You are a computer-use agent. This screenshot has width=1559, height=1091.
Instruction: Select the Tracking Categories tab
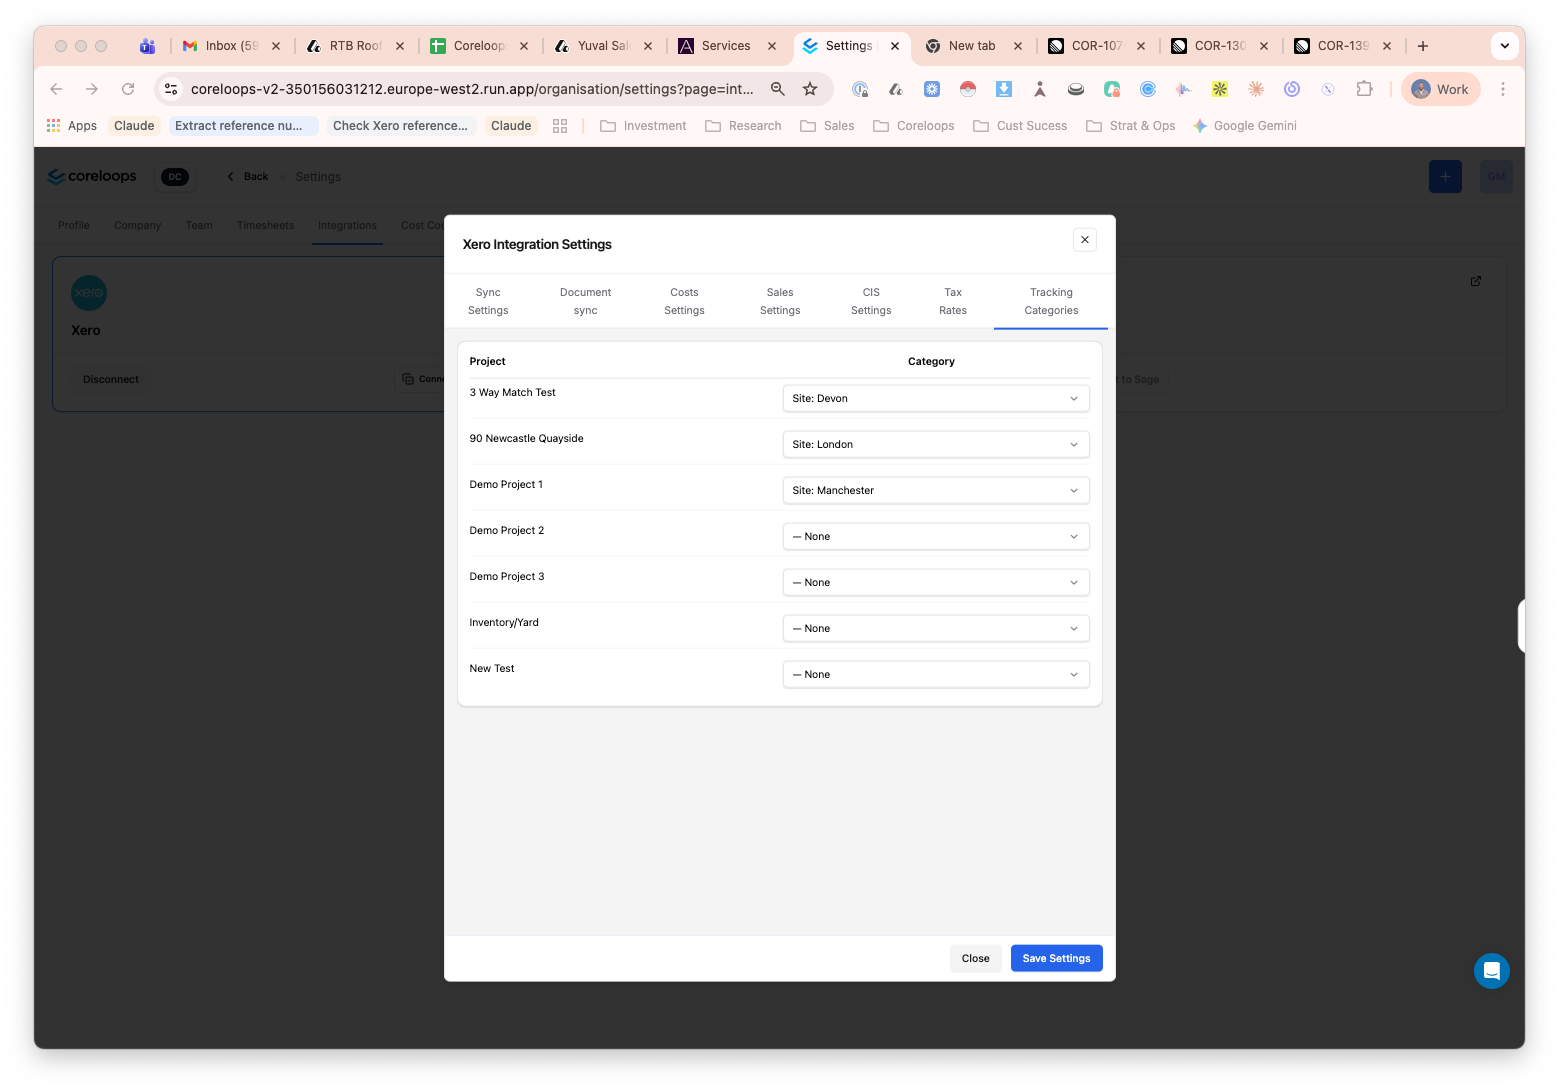tap(1051, 301)
